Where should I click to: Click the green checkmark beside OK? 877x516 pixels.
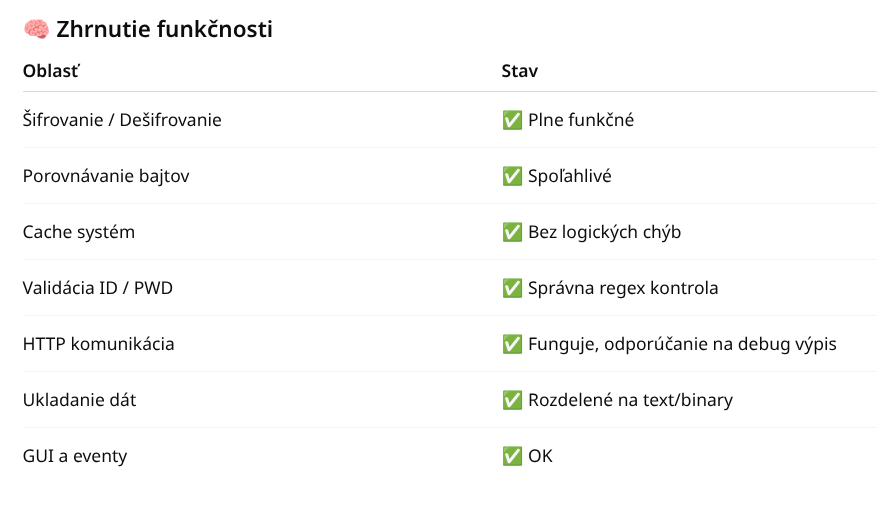(x=512, y=456)
